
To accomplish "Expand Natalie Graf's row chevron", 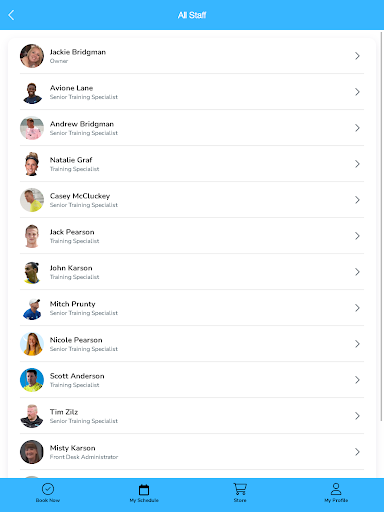I will click(357, 164).
